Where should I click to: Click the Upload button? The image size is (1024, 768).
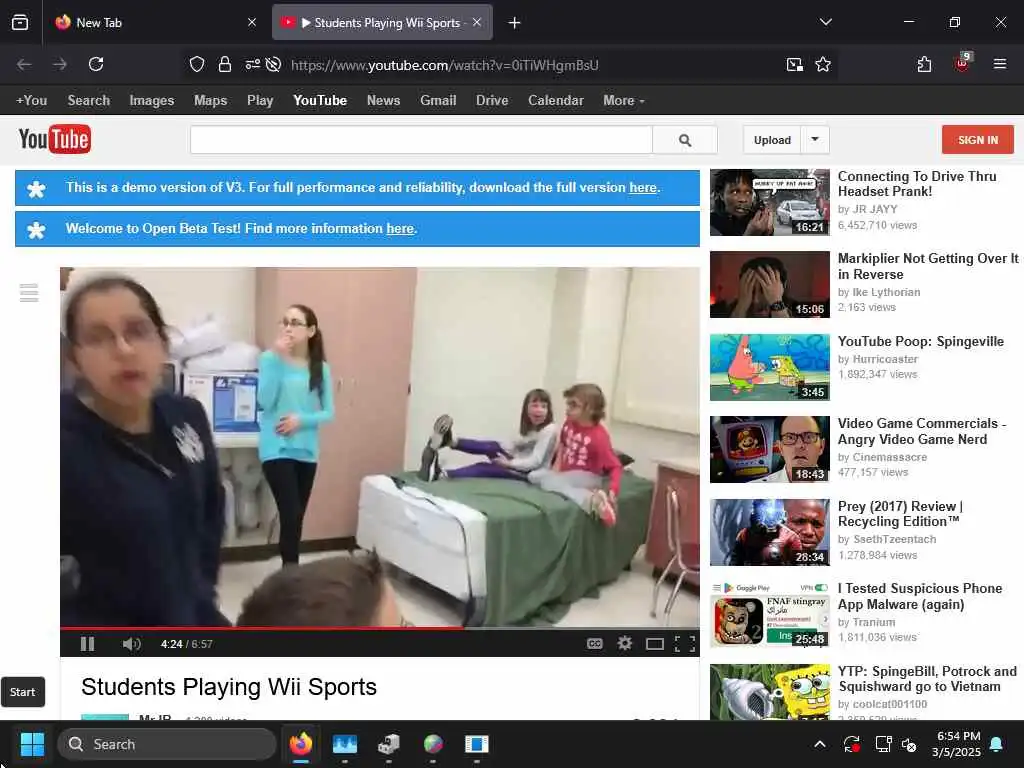[x=772, y=140]
